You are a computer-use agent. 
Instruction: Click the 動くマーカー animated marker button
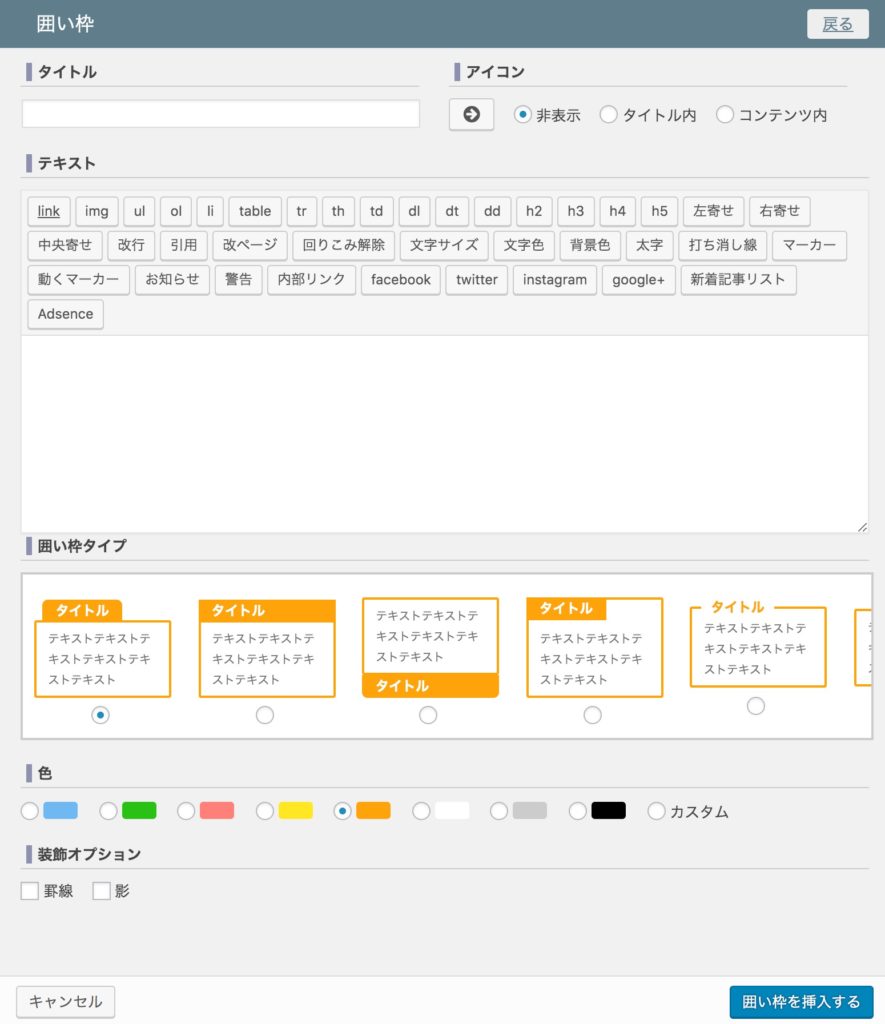(x=77, y=280)
